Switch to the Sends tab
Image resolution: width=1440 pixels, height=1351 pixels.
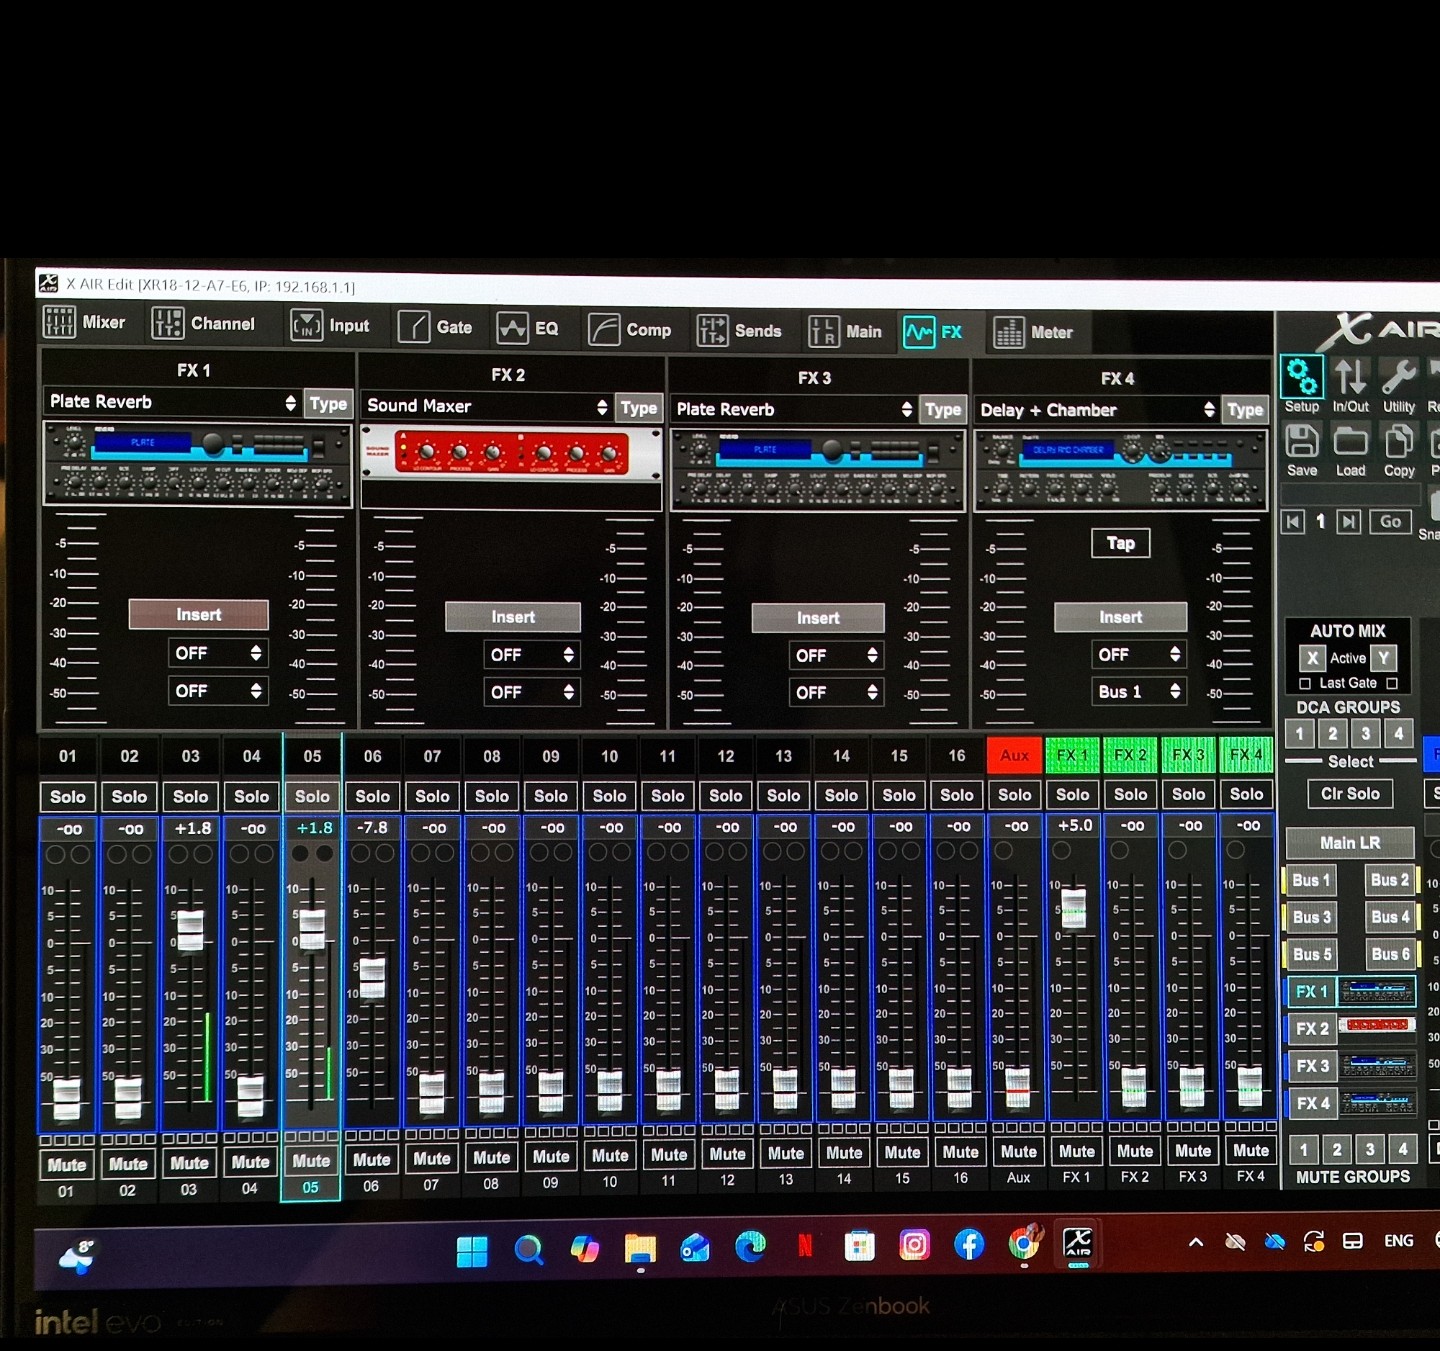[x=739, y=331]
